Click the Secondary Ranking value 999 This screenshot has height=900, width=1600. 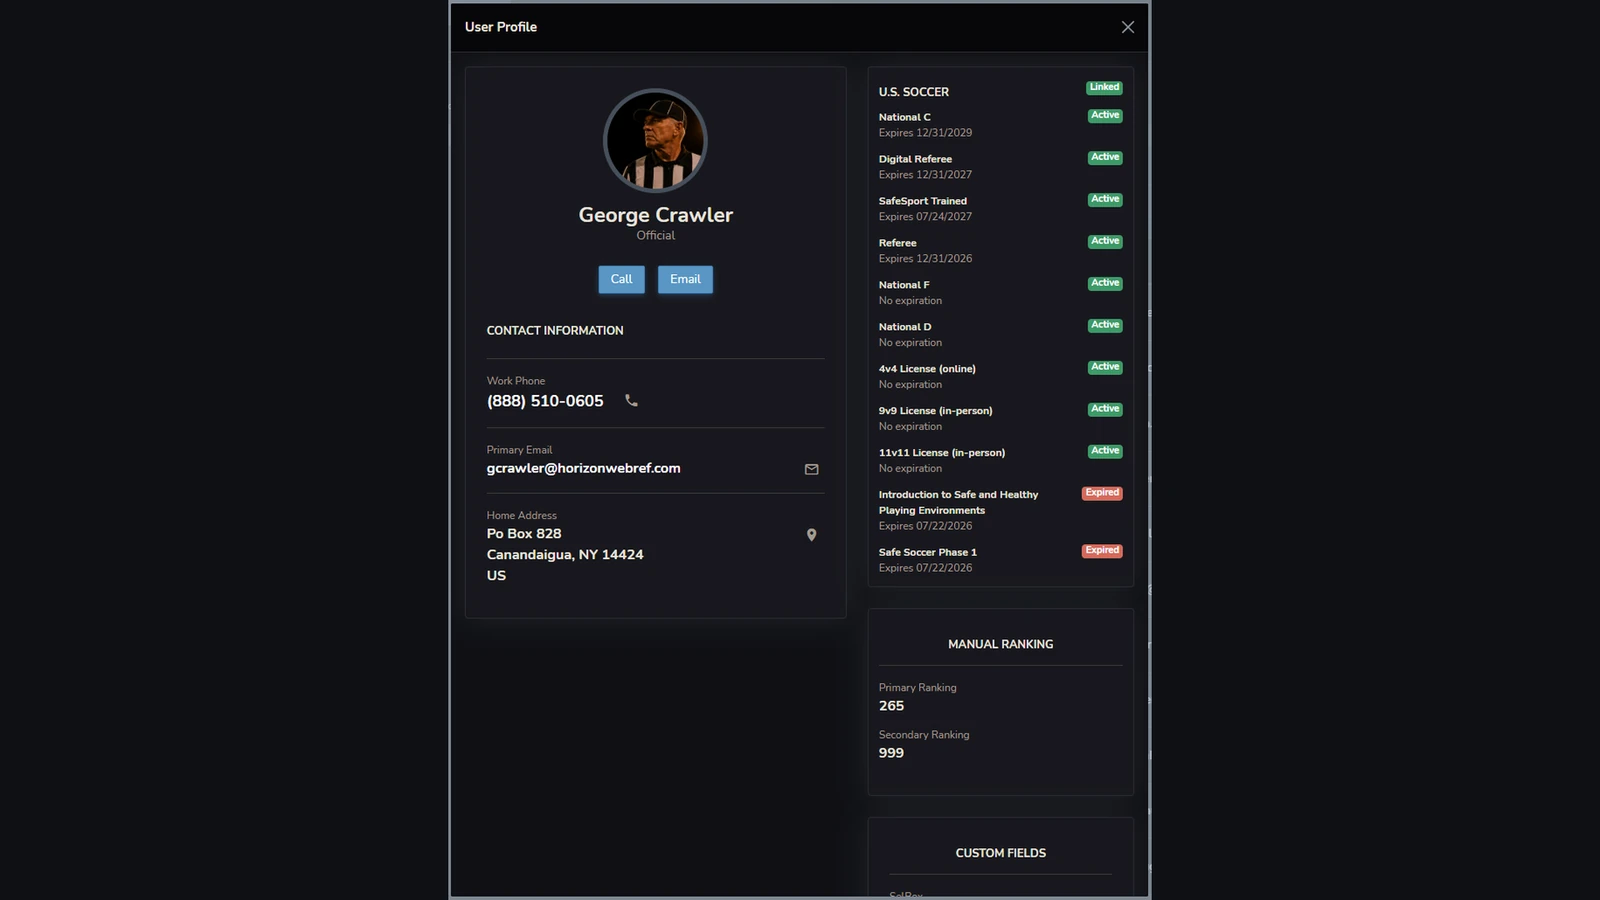pyautogui.click(x=891, y=753)
